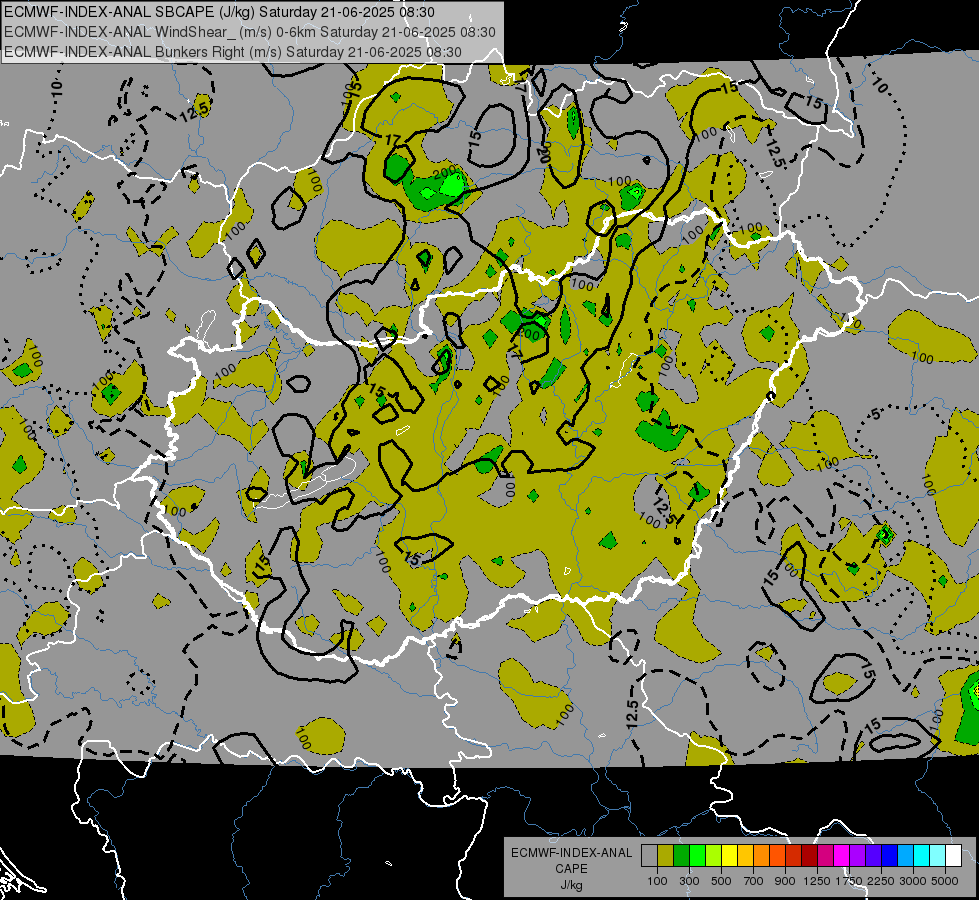Click the olive swatch in CAPE legend
The height and width of the screenshot is (900, 979).
tap(666, 856)
